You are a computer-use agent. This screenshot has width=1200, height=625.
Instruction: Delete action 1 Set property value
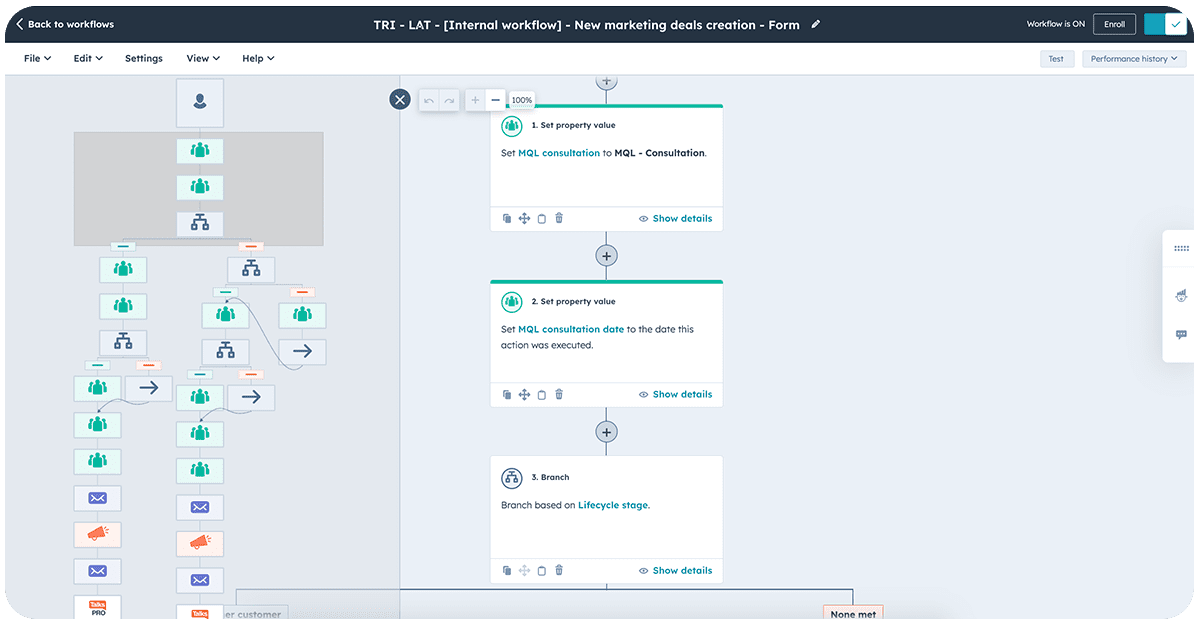[x=559, y=218]
